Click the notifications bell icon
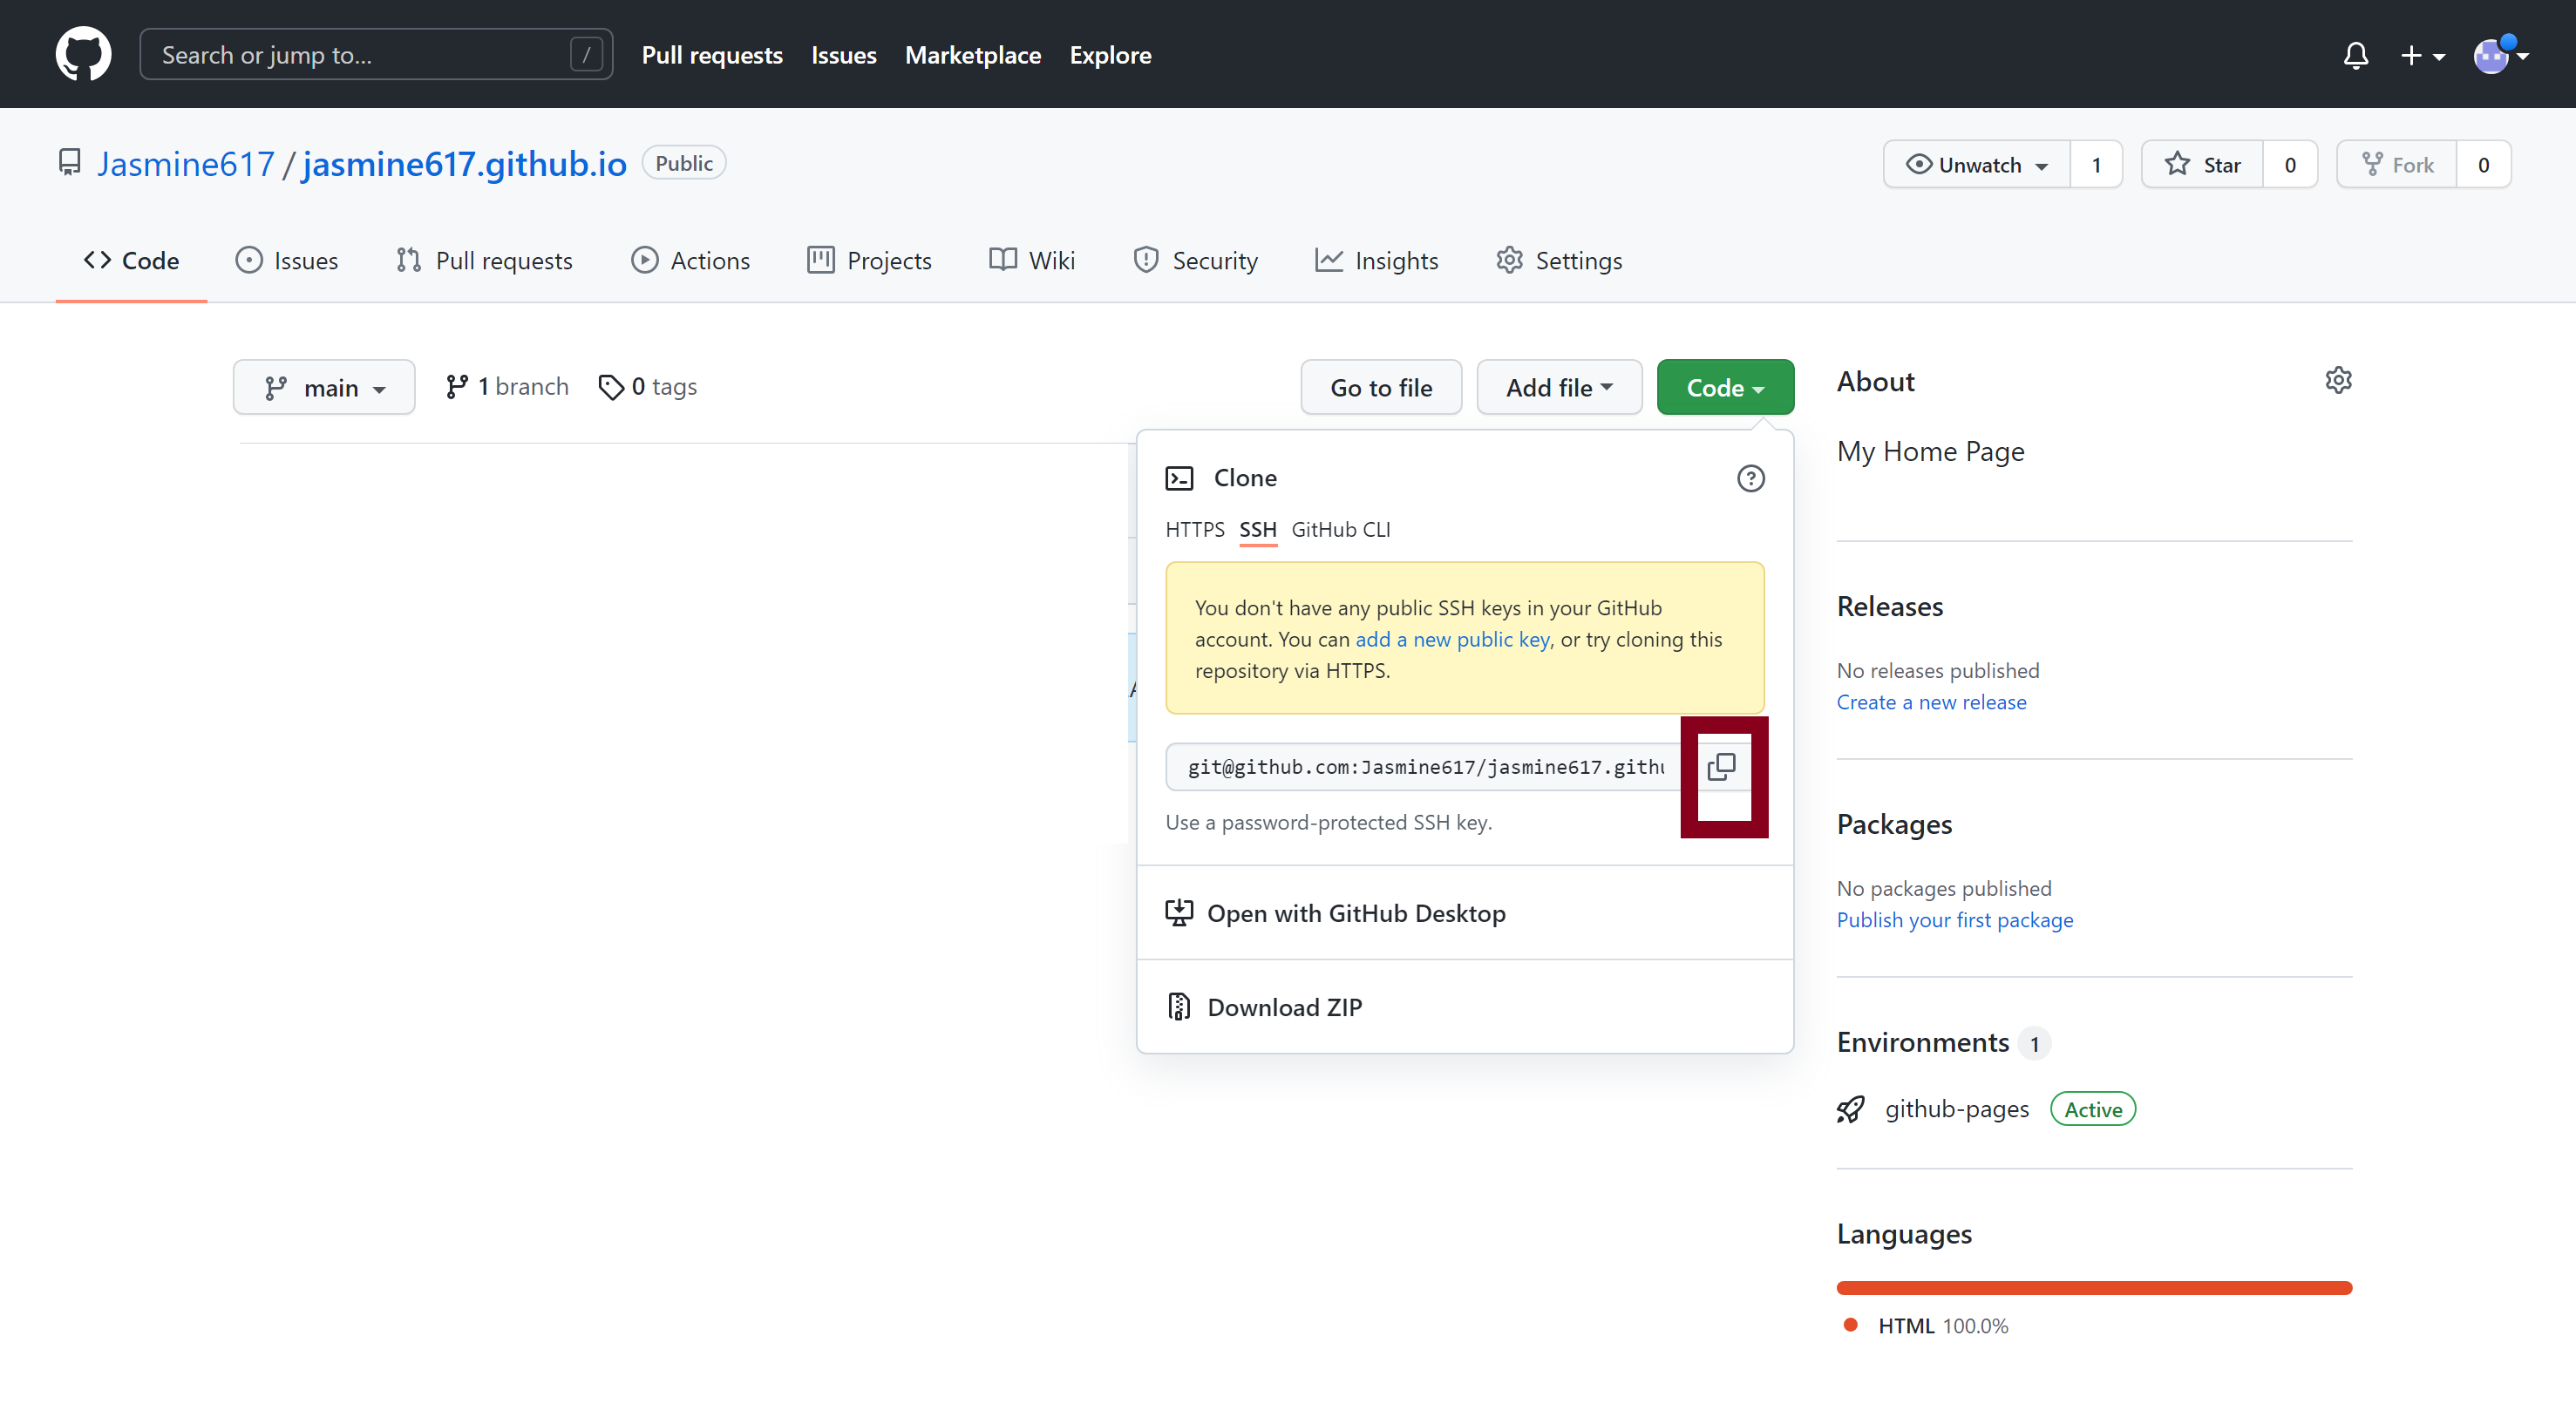Screen dimensions: 2576x1417 pyautogui.click(x=2356, y=52)
